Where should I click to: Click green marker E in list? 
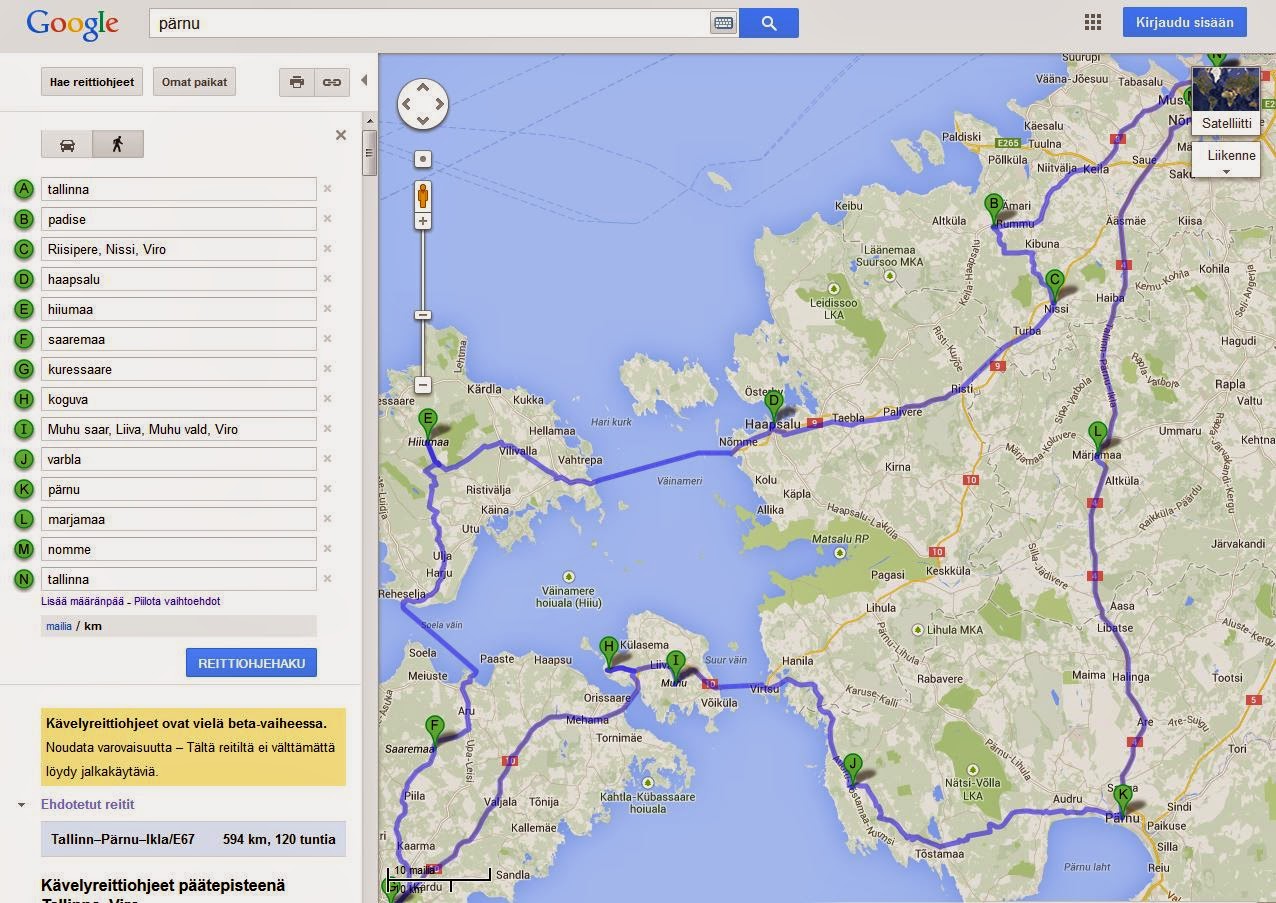pyautogui.click(x=25, y=309)
